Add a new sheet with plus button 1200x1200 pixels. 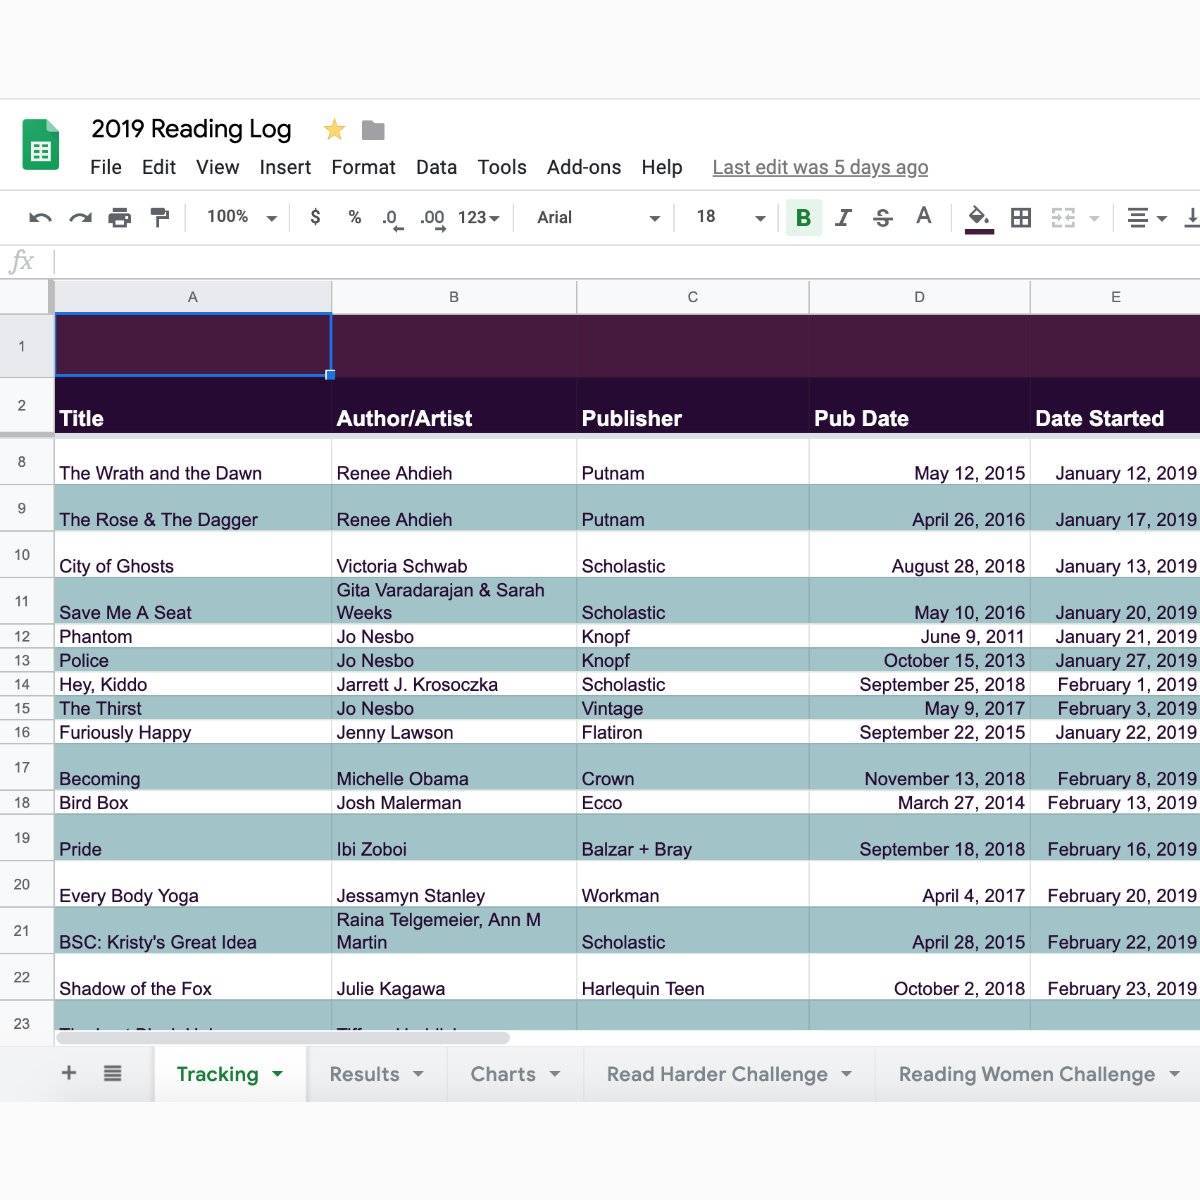coord(69,1073)
